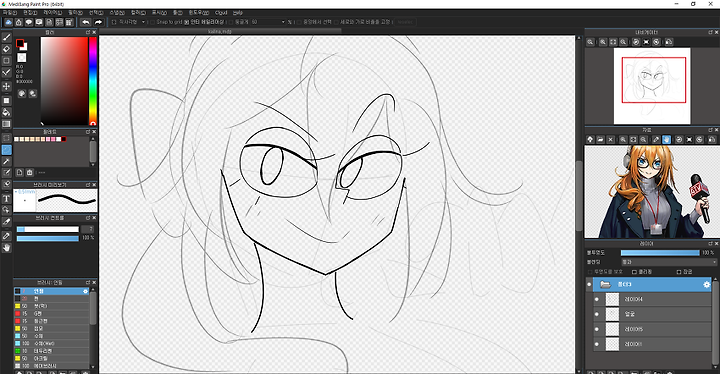Click the cloud icon in top toolbar
The height and width of the screenshot is (374, 720).
[x=8, y=22]
